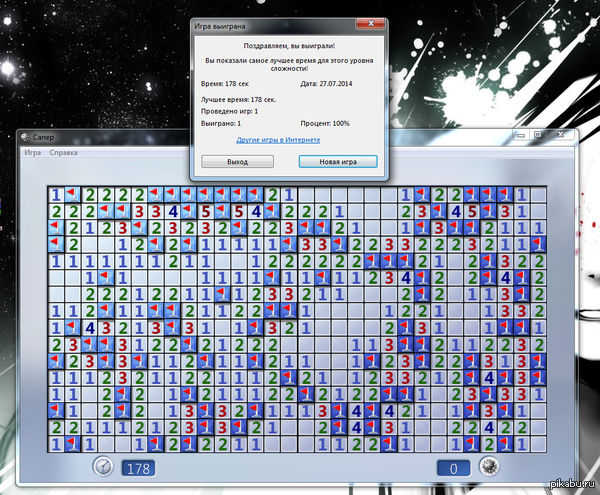Image resolution: width=600 pixels, height=495 pixels.
Task: Follow the Другие игры в Интернете link
Action: pos(290,141)
